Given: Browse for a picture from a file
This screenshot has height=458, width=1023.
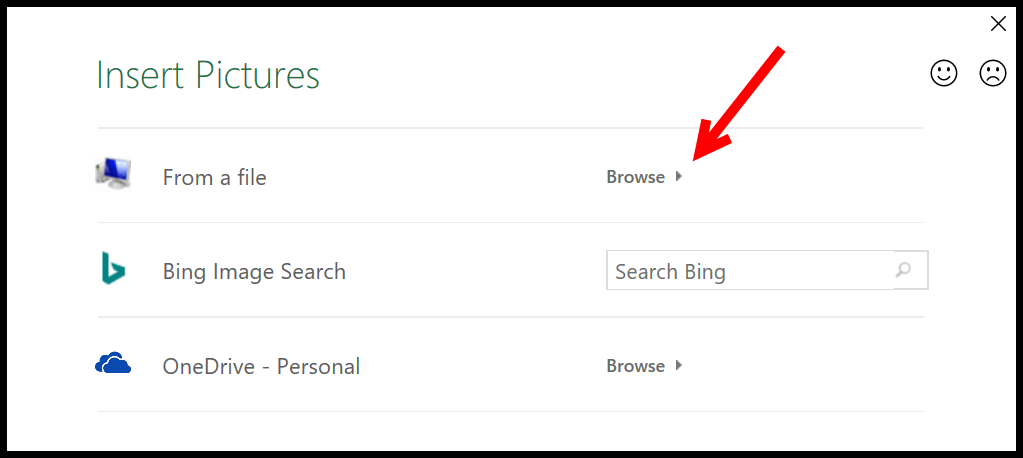Looking at the screenshot, I should (x=636, y=177).
